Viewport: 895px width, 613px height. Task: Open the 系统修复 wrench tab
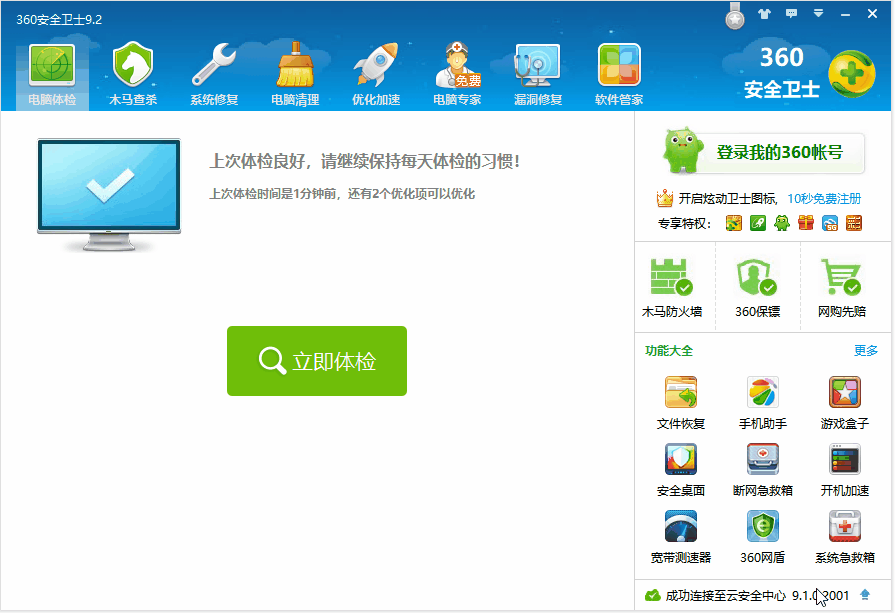tap(214, 75)
